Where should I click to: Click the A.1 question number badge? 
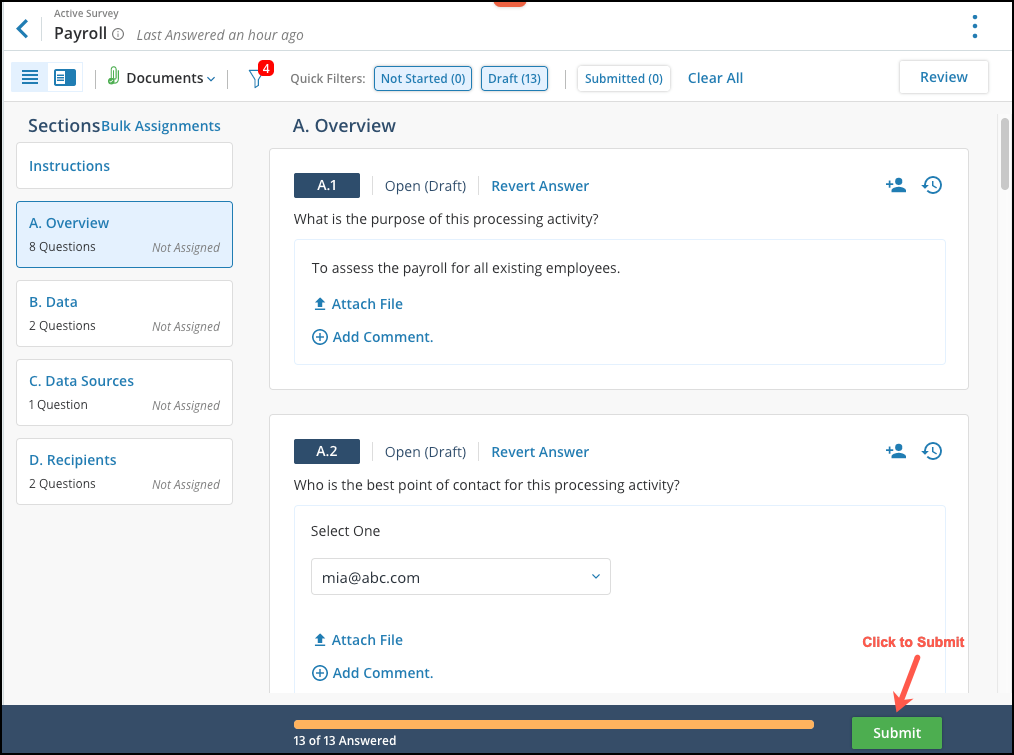click(x=327, y=186)
